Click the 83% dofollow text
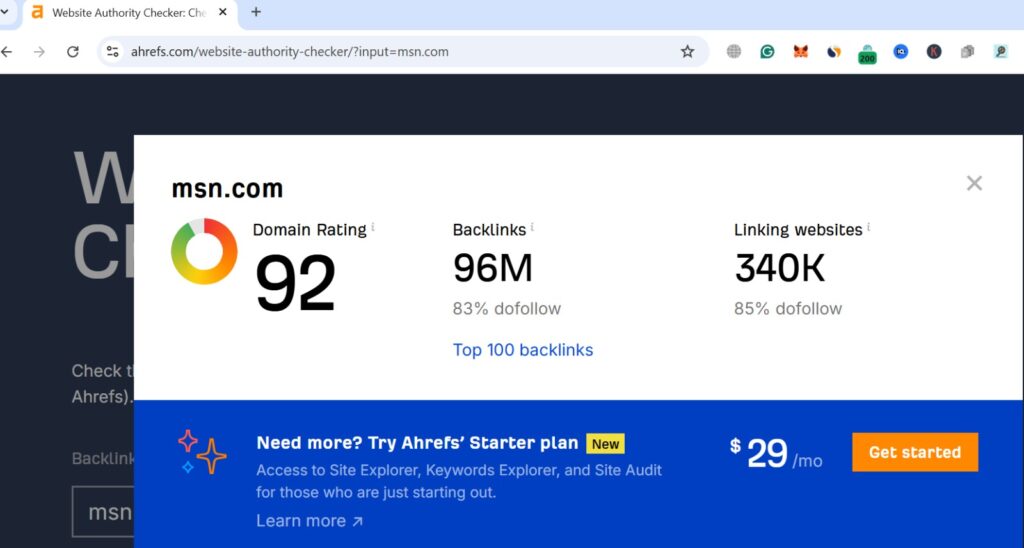Screen dimensions: 1024x548 [x=507, y=308]
